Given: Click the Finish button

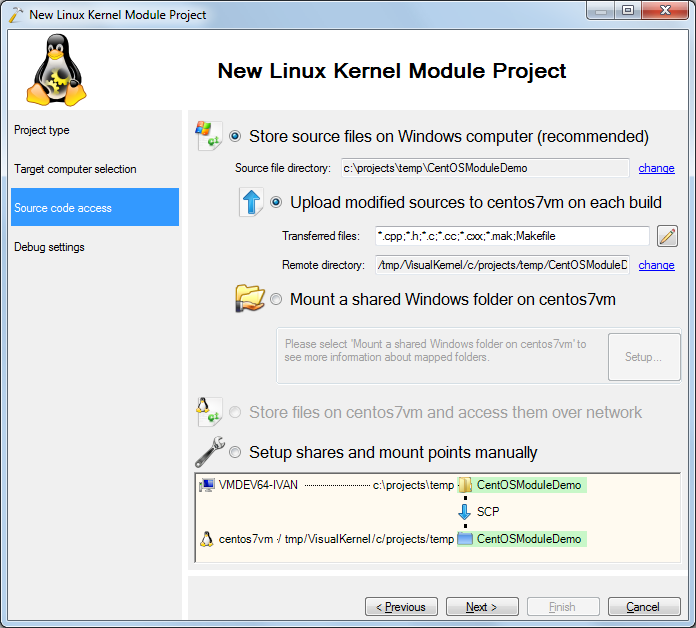Looking at the screenshot, I should pos(563,607).
